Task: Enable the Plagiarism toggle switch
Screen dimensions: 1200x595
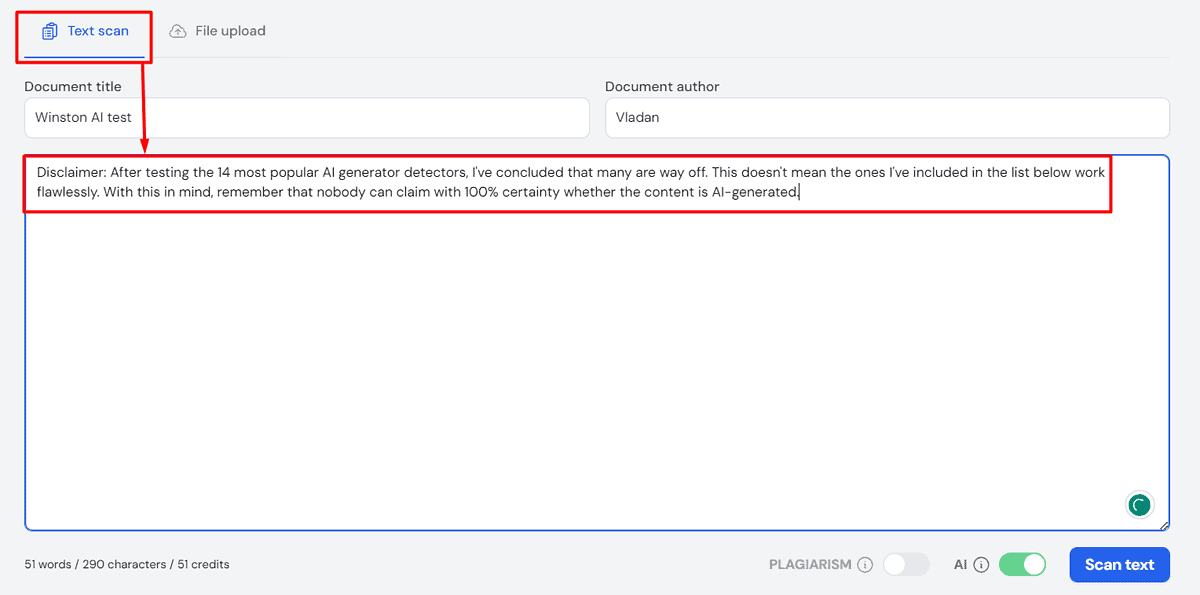Action: (906, 565)
